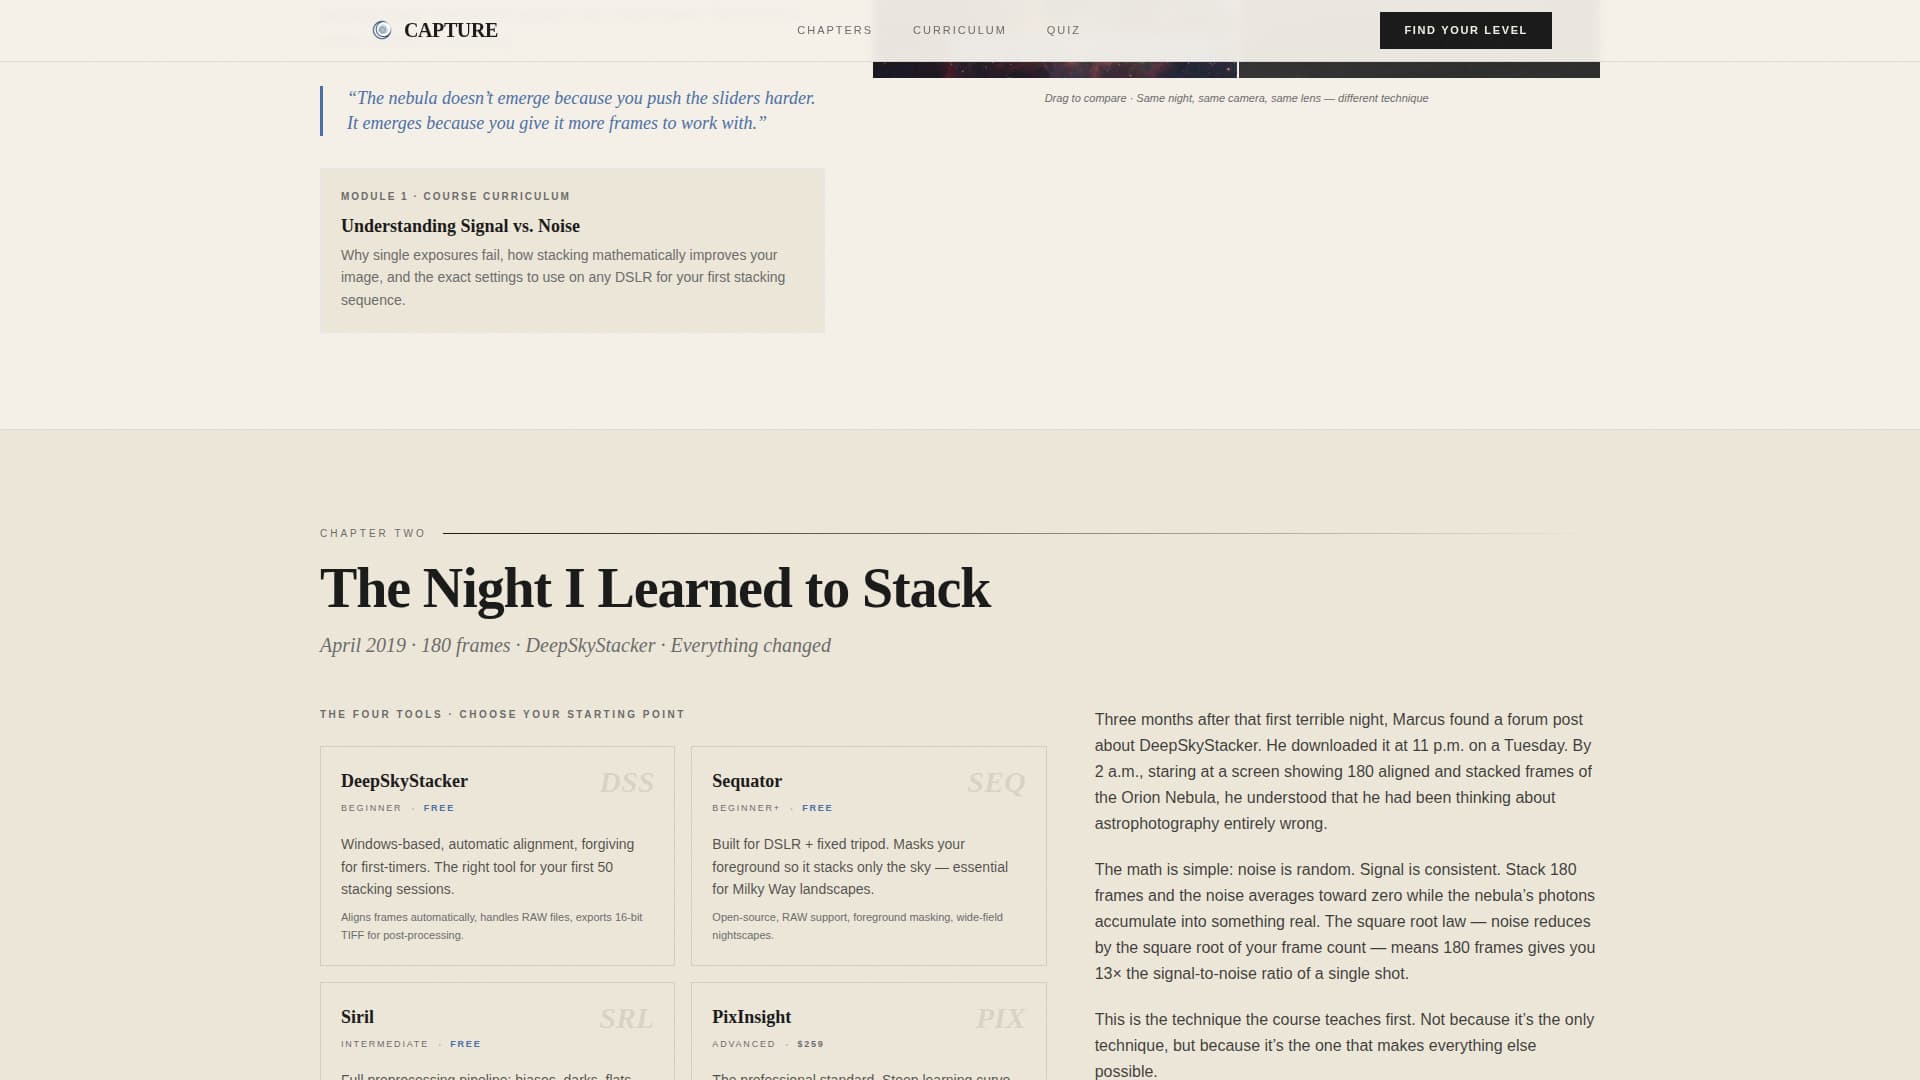Click the SRL abbreviation label
The width and height of the screenshot is (1920, 1080).
click(626, 1019)
